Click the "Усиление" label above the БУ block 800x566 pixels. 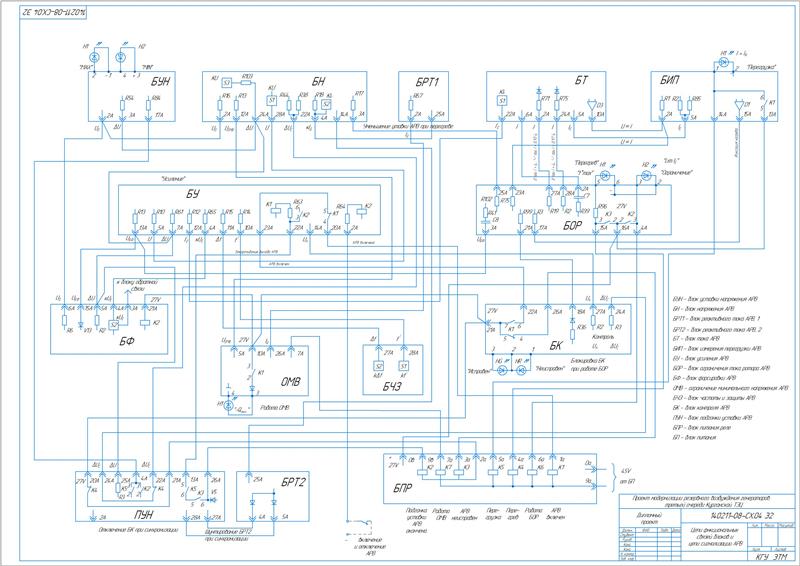pos(172,178)
